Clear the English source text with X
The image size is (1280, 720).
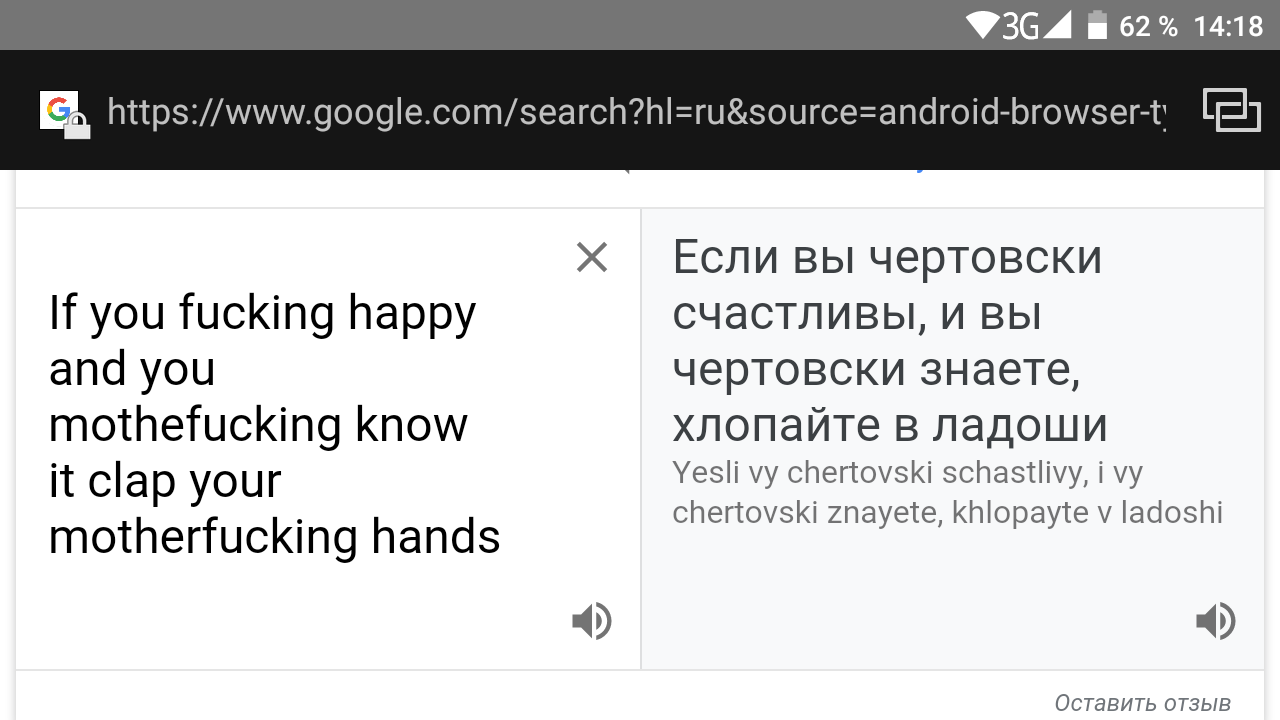tap(592, 258)
